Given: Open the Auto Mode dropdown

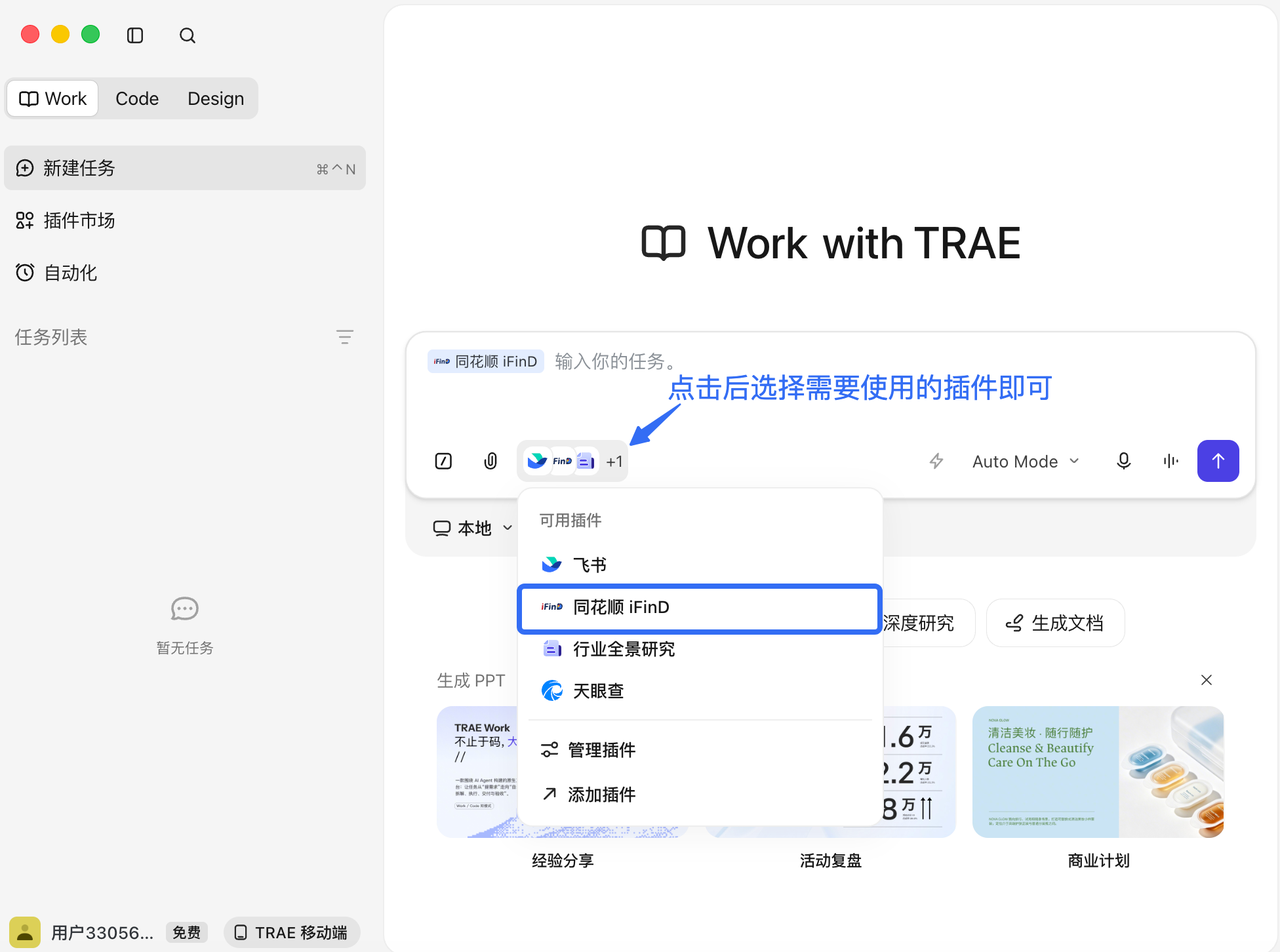Looking at the screenshot, I should [1026, 461].
